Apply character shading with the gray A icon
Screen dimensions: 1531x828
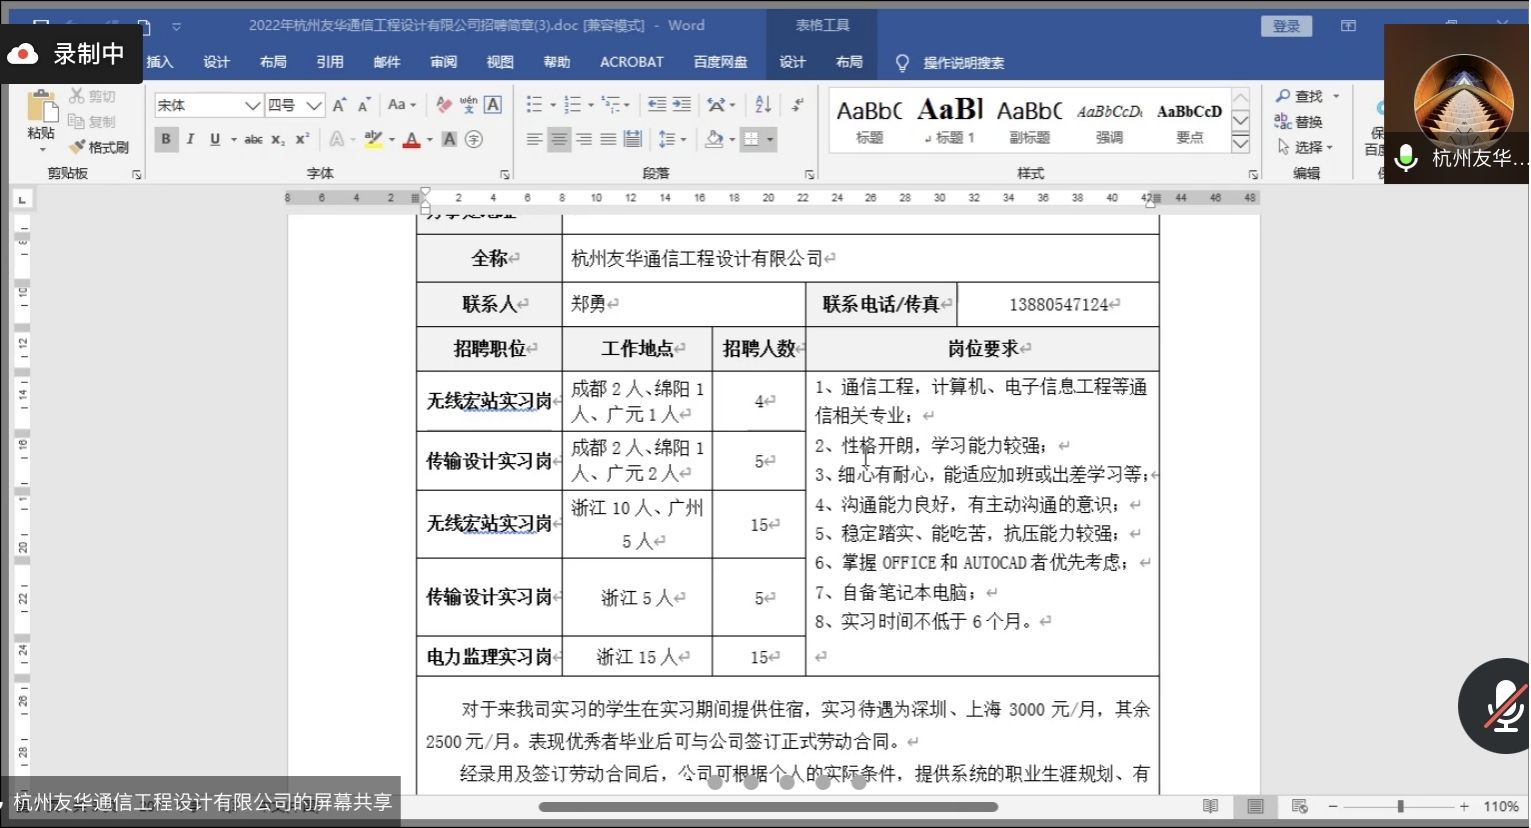450,139
